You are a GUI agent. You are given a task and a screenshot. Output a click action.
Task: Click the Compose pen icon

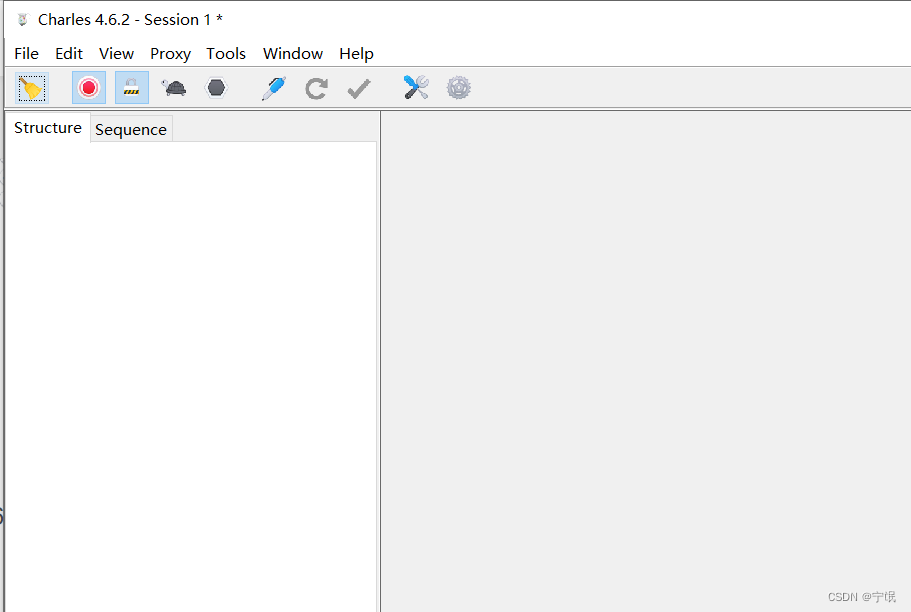tap(274, 88)
